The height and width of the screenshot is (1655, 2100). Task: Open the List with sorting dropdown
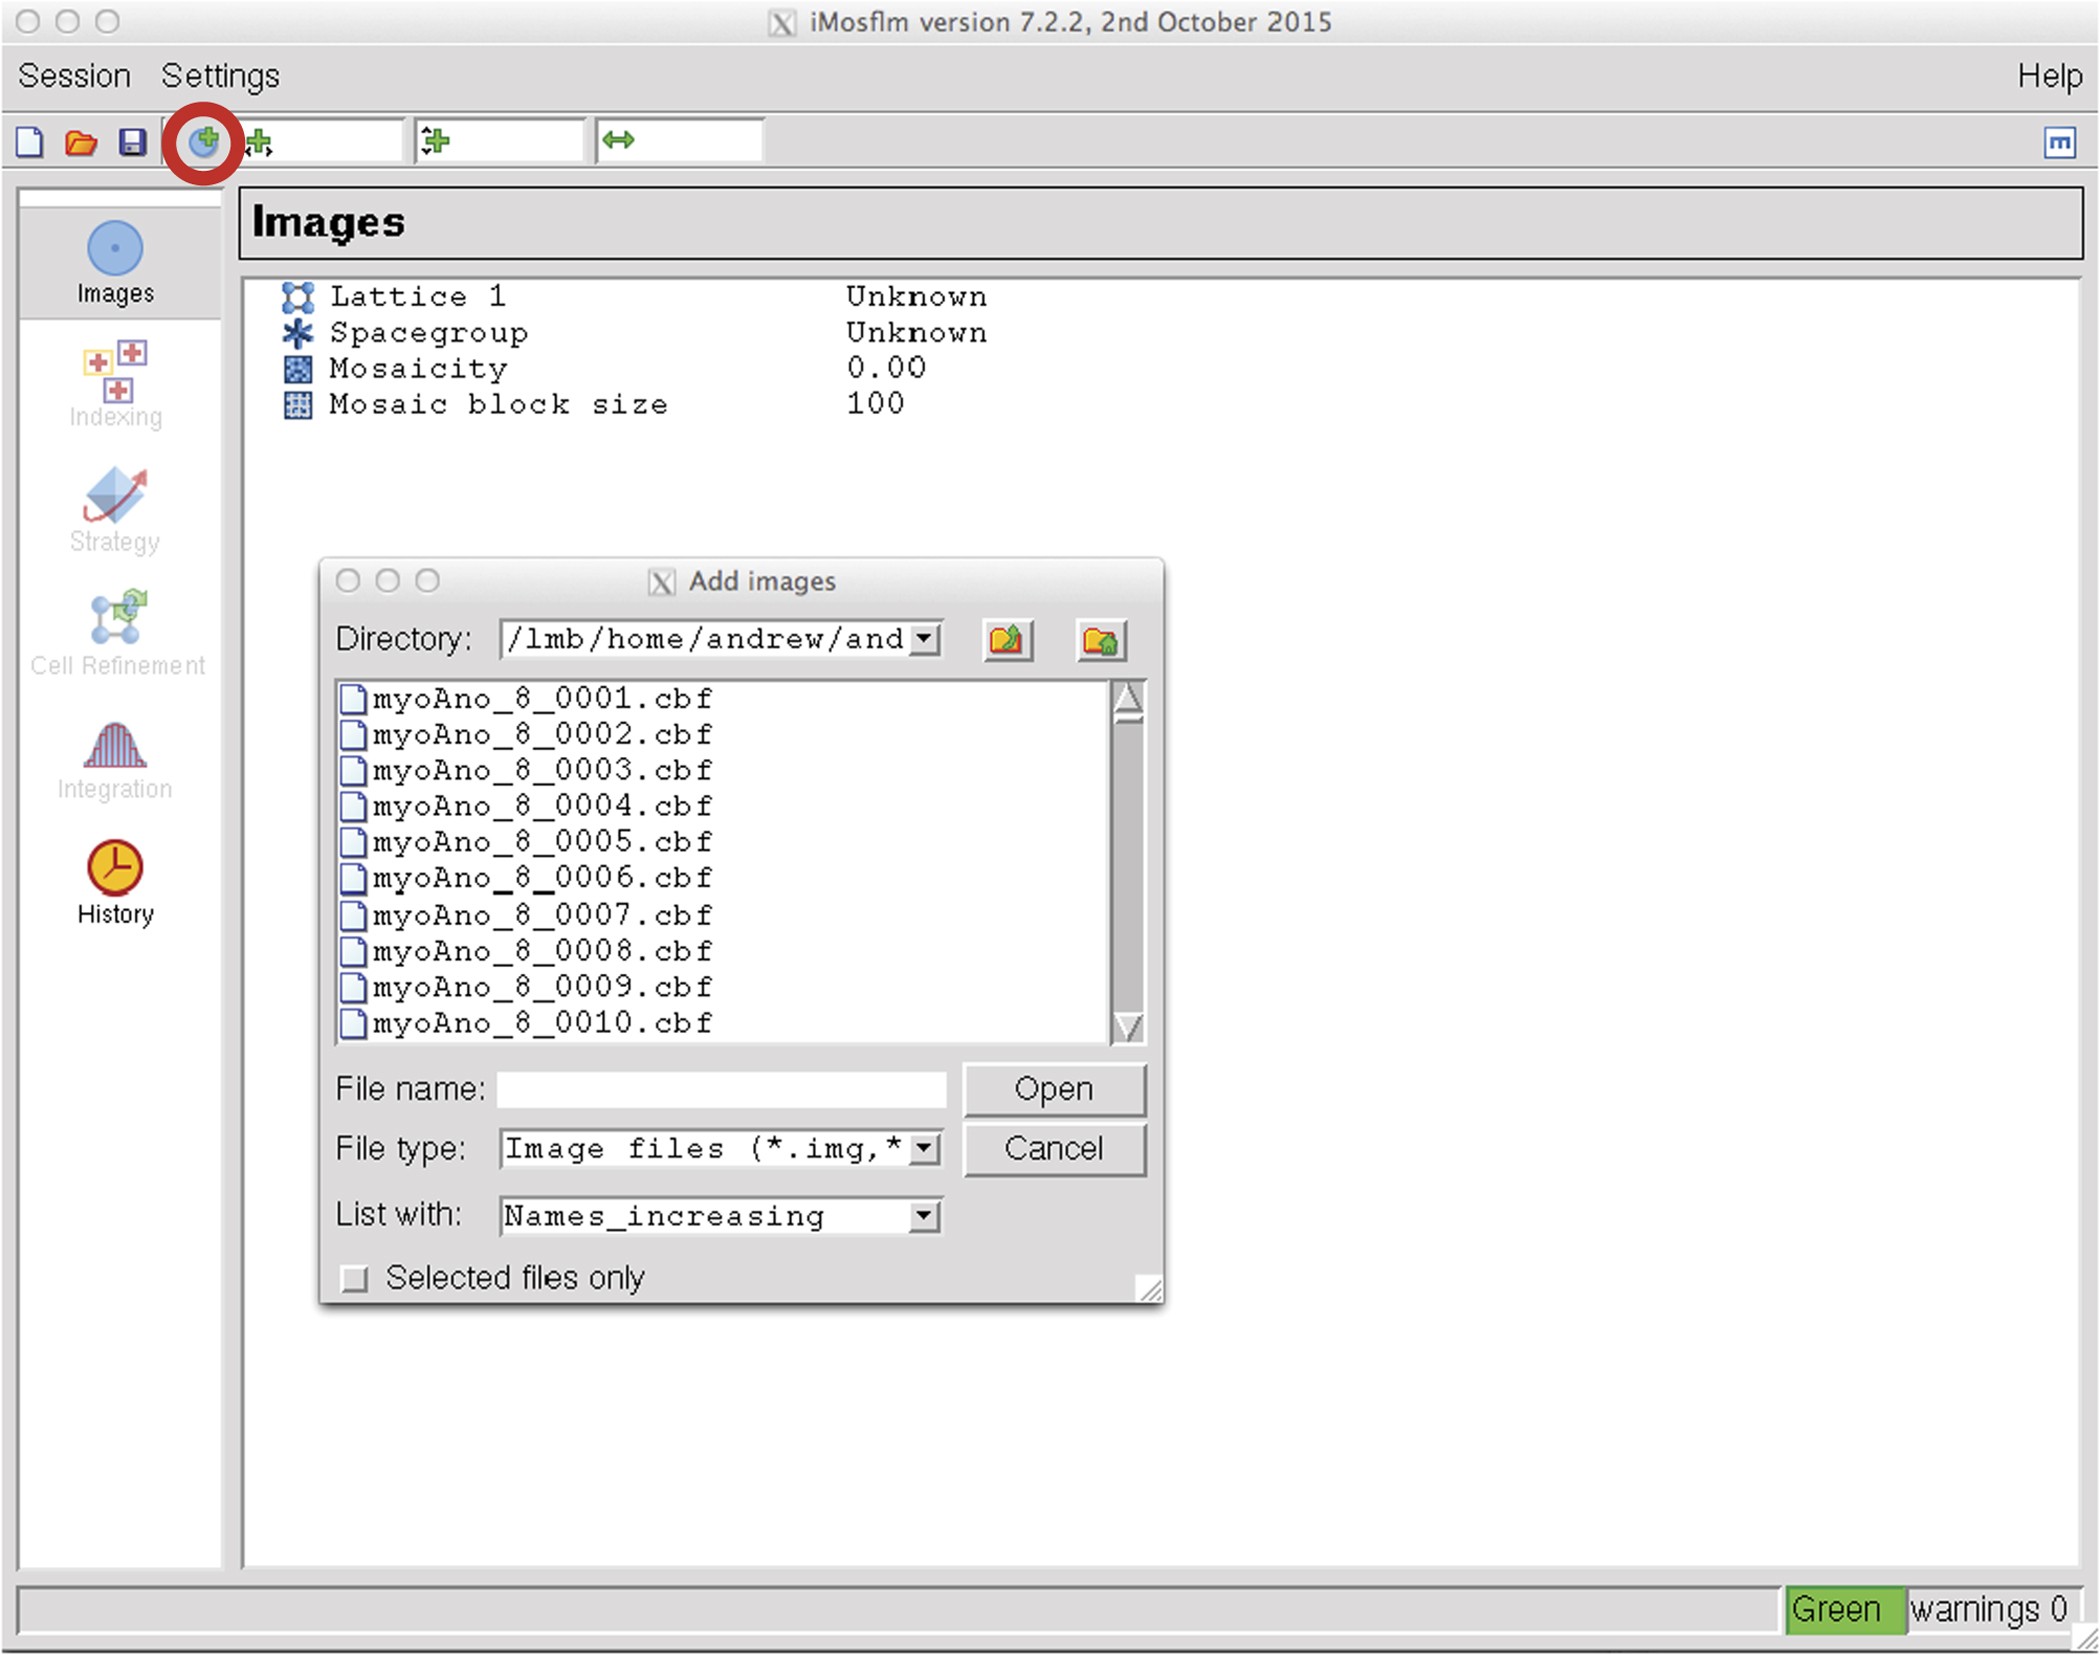(925, 1216)
